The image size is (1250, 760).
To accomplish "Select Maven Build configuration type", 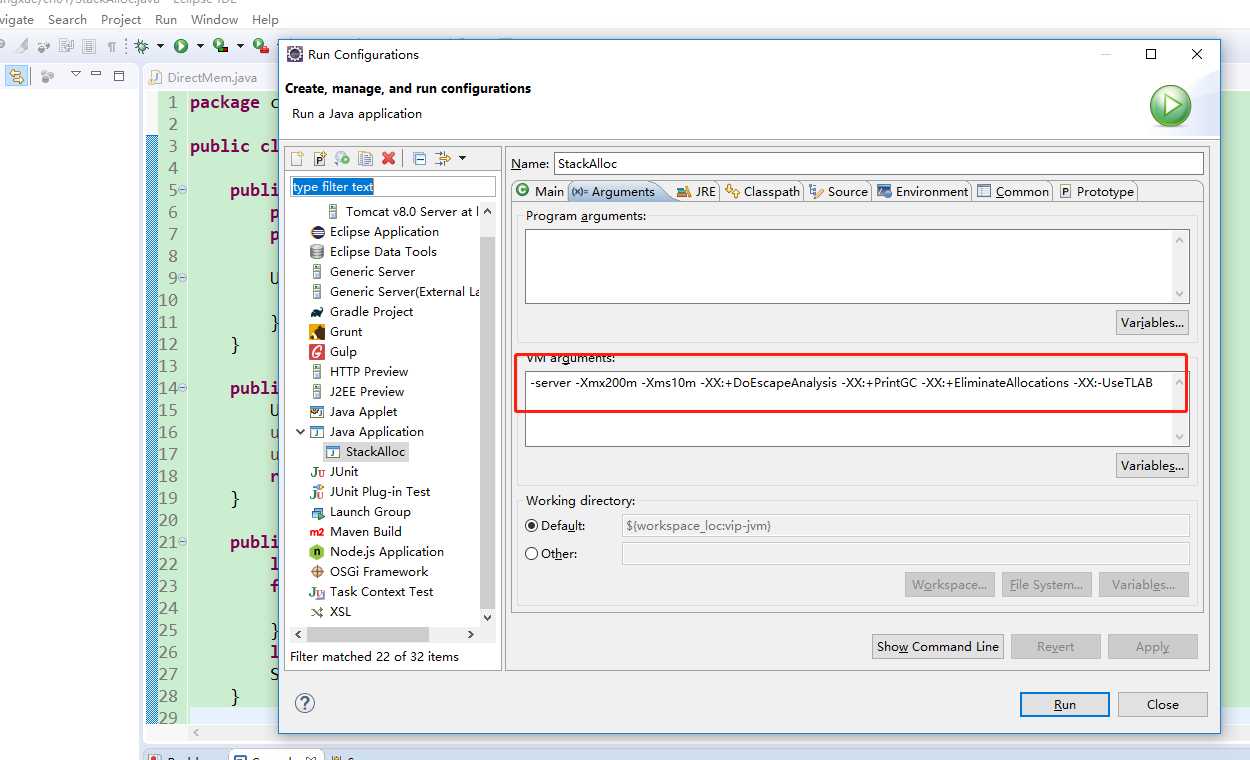I will click(365, 531).
